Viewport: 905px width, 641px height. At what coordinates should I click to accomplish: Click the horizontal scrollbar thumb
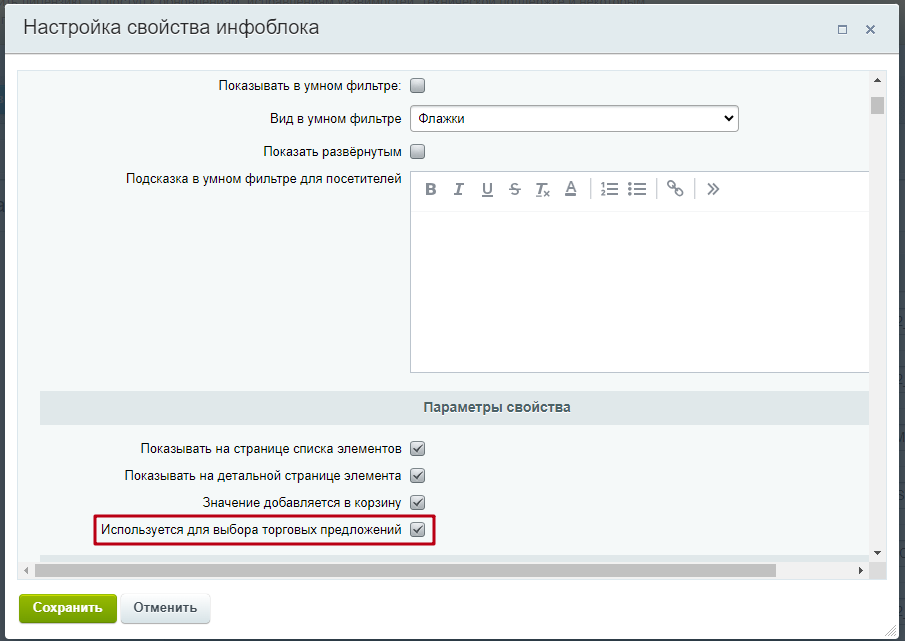405,571
